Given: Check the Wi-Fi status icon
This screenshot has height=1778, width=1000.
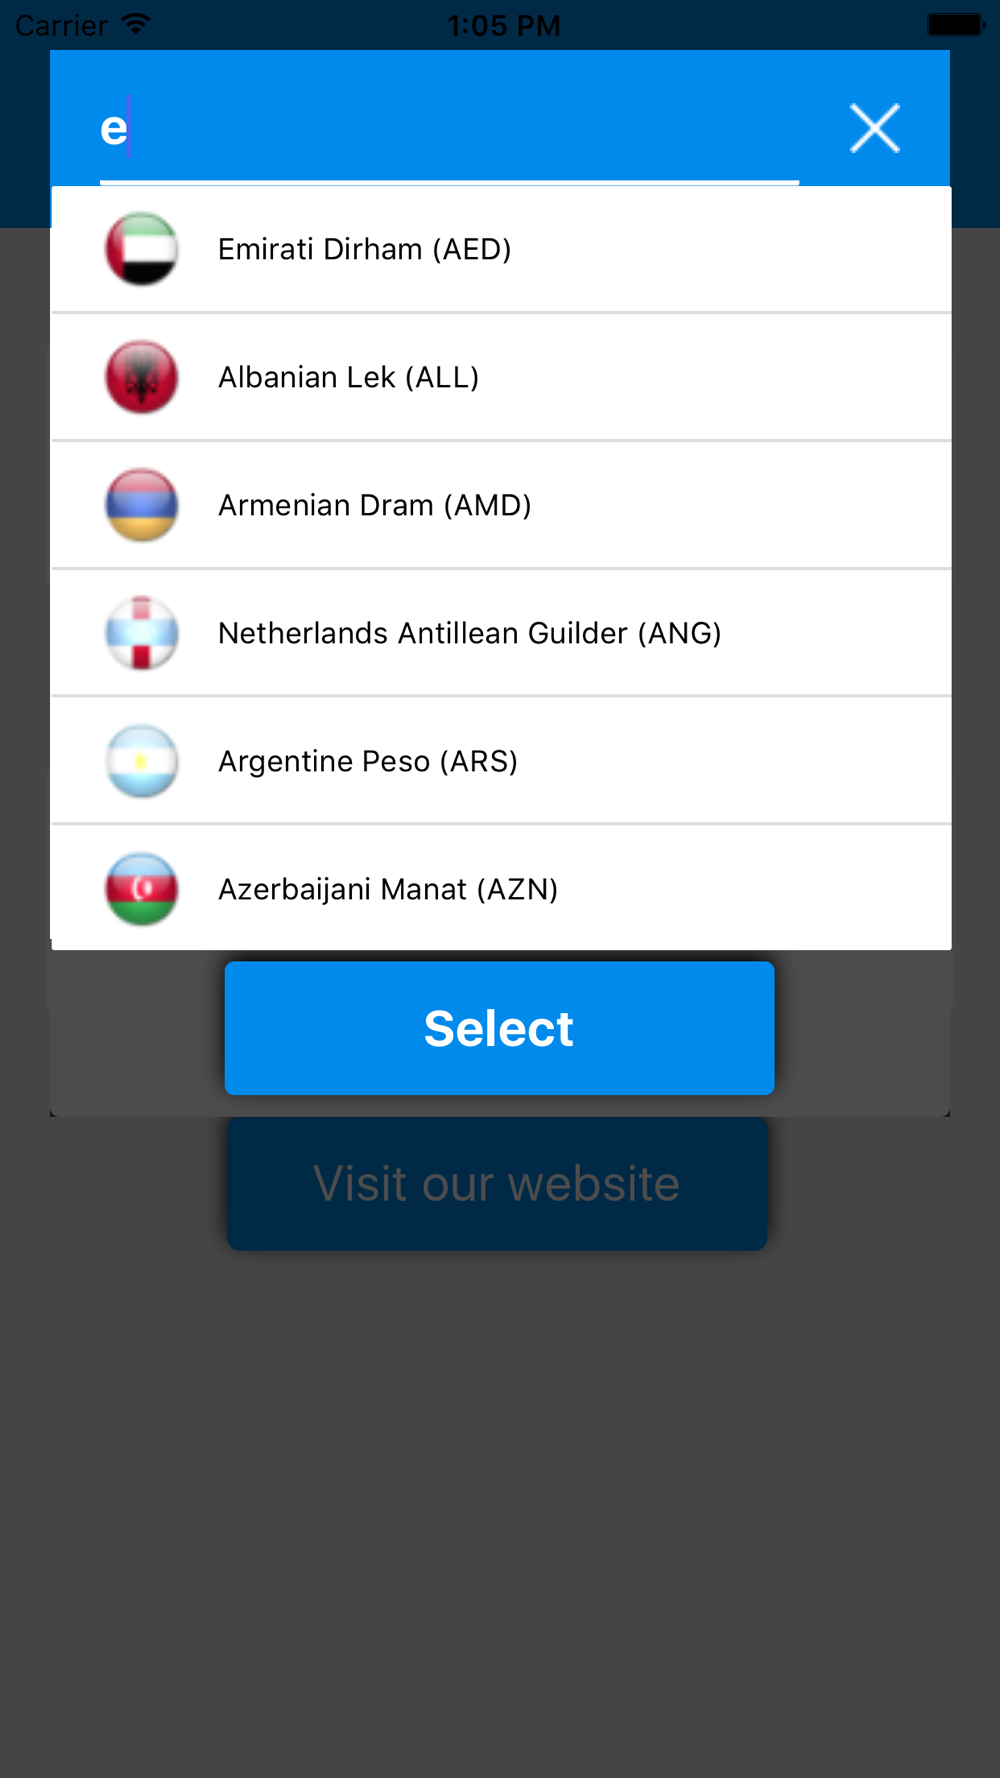Looking at the screenshot, I should [x=135, y=24].
